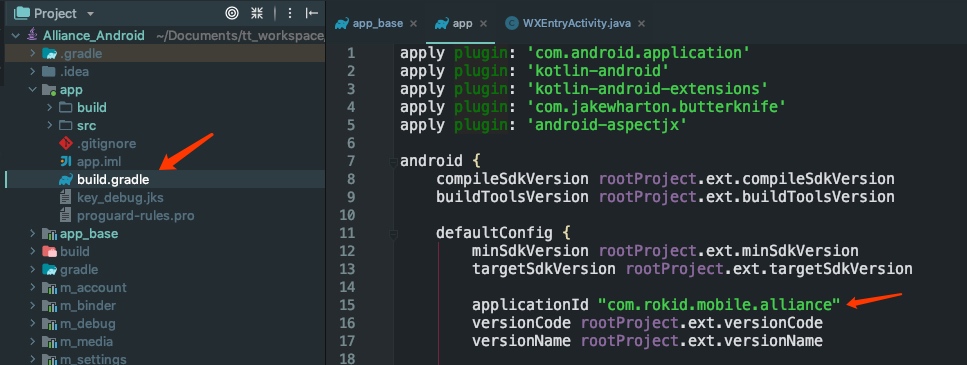Open the Project view dropdown
Viewport: 967px width, 365px height.
click(x=91, y=14)
